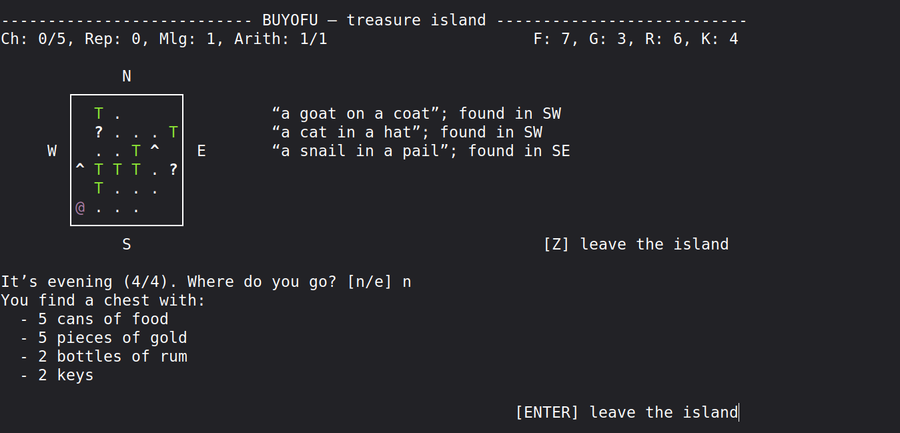Viewport: 900px width, 433px height.
Task: Choose the [ENTER] leave the island option
Action: pyautogui.click(x=626, y=412)
